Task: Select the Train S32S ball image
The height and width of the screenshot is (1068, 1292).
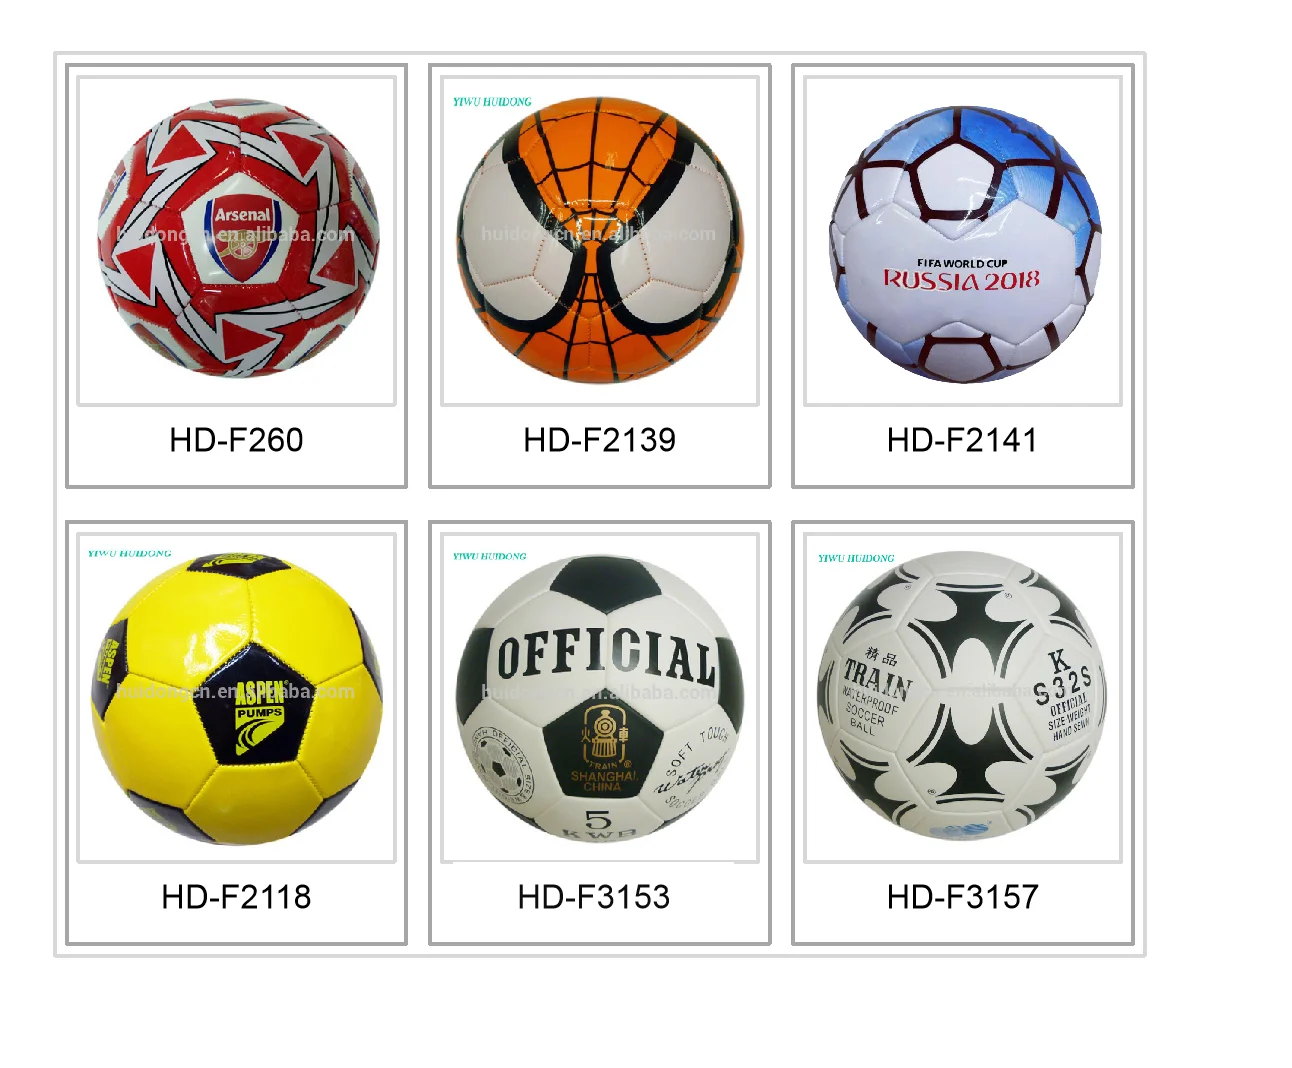Action: (x=963, y=697)
